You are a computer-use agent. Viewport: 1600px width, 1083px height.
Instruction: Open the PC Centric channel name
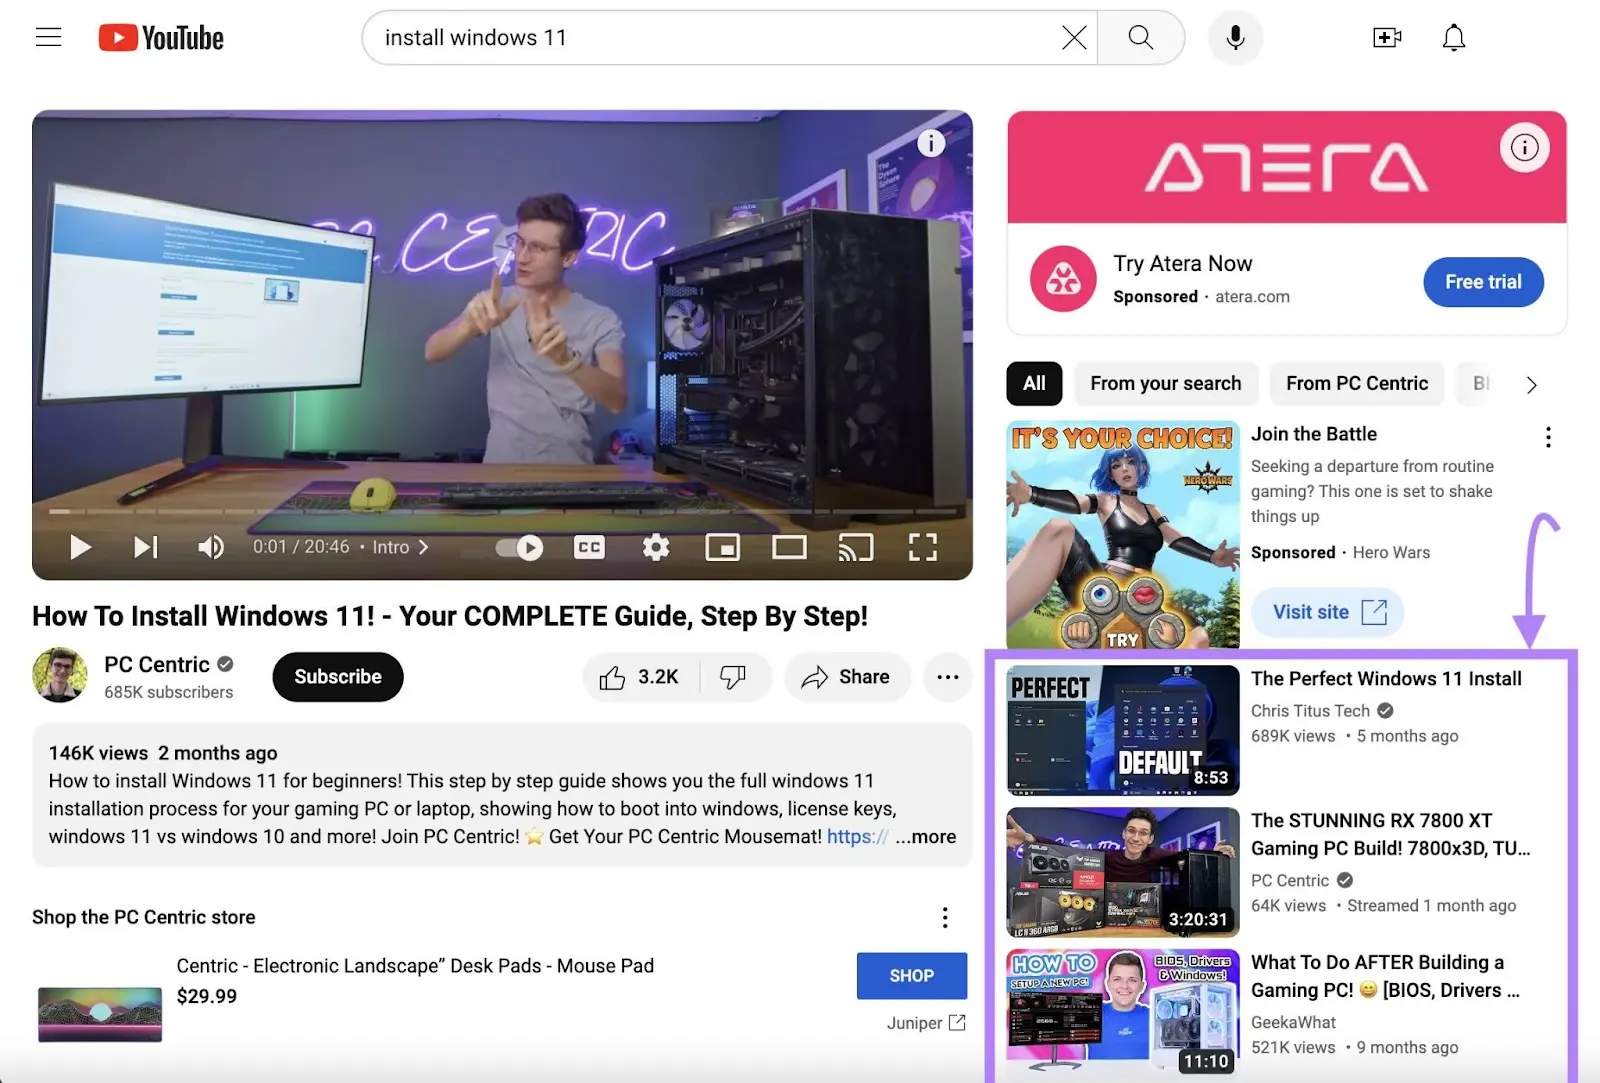tap(157, 665)
